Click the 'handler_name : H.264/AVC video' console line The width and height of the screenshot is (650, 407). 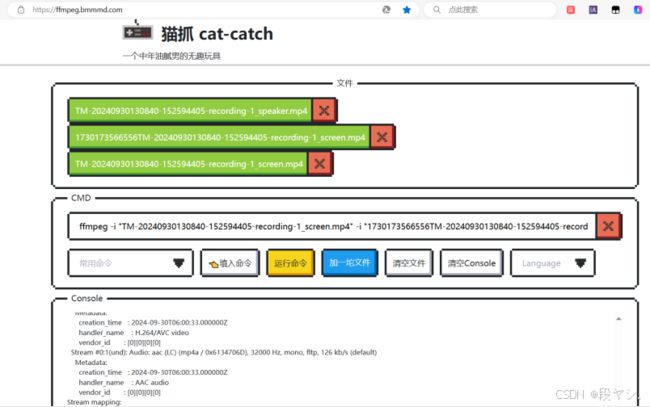[133, 332]
